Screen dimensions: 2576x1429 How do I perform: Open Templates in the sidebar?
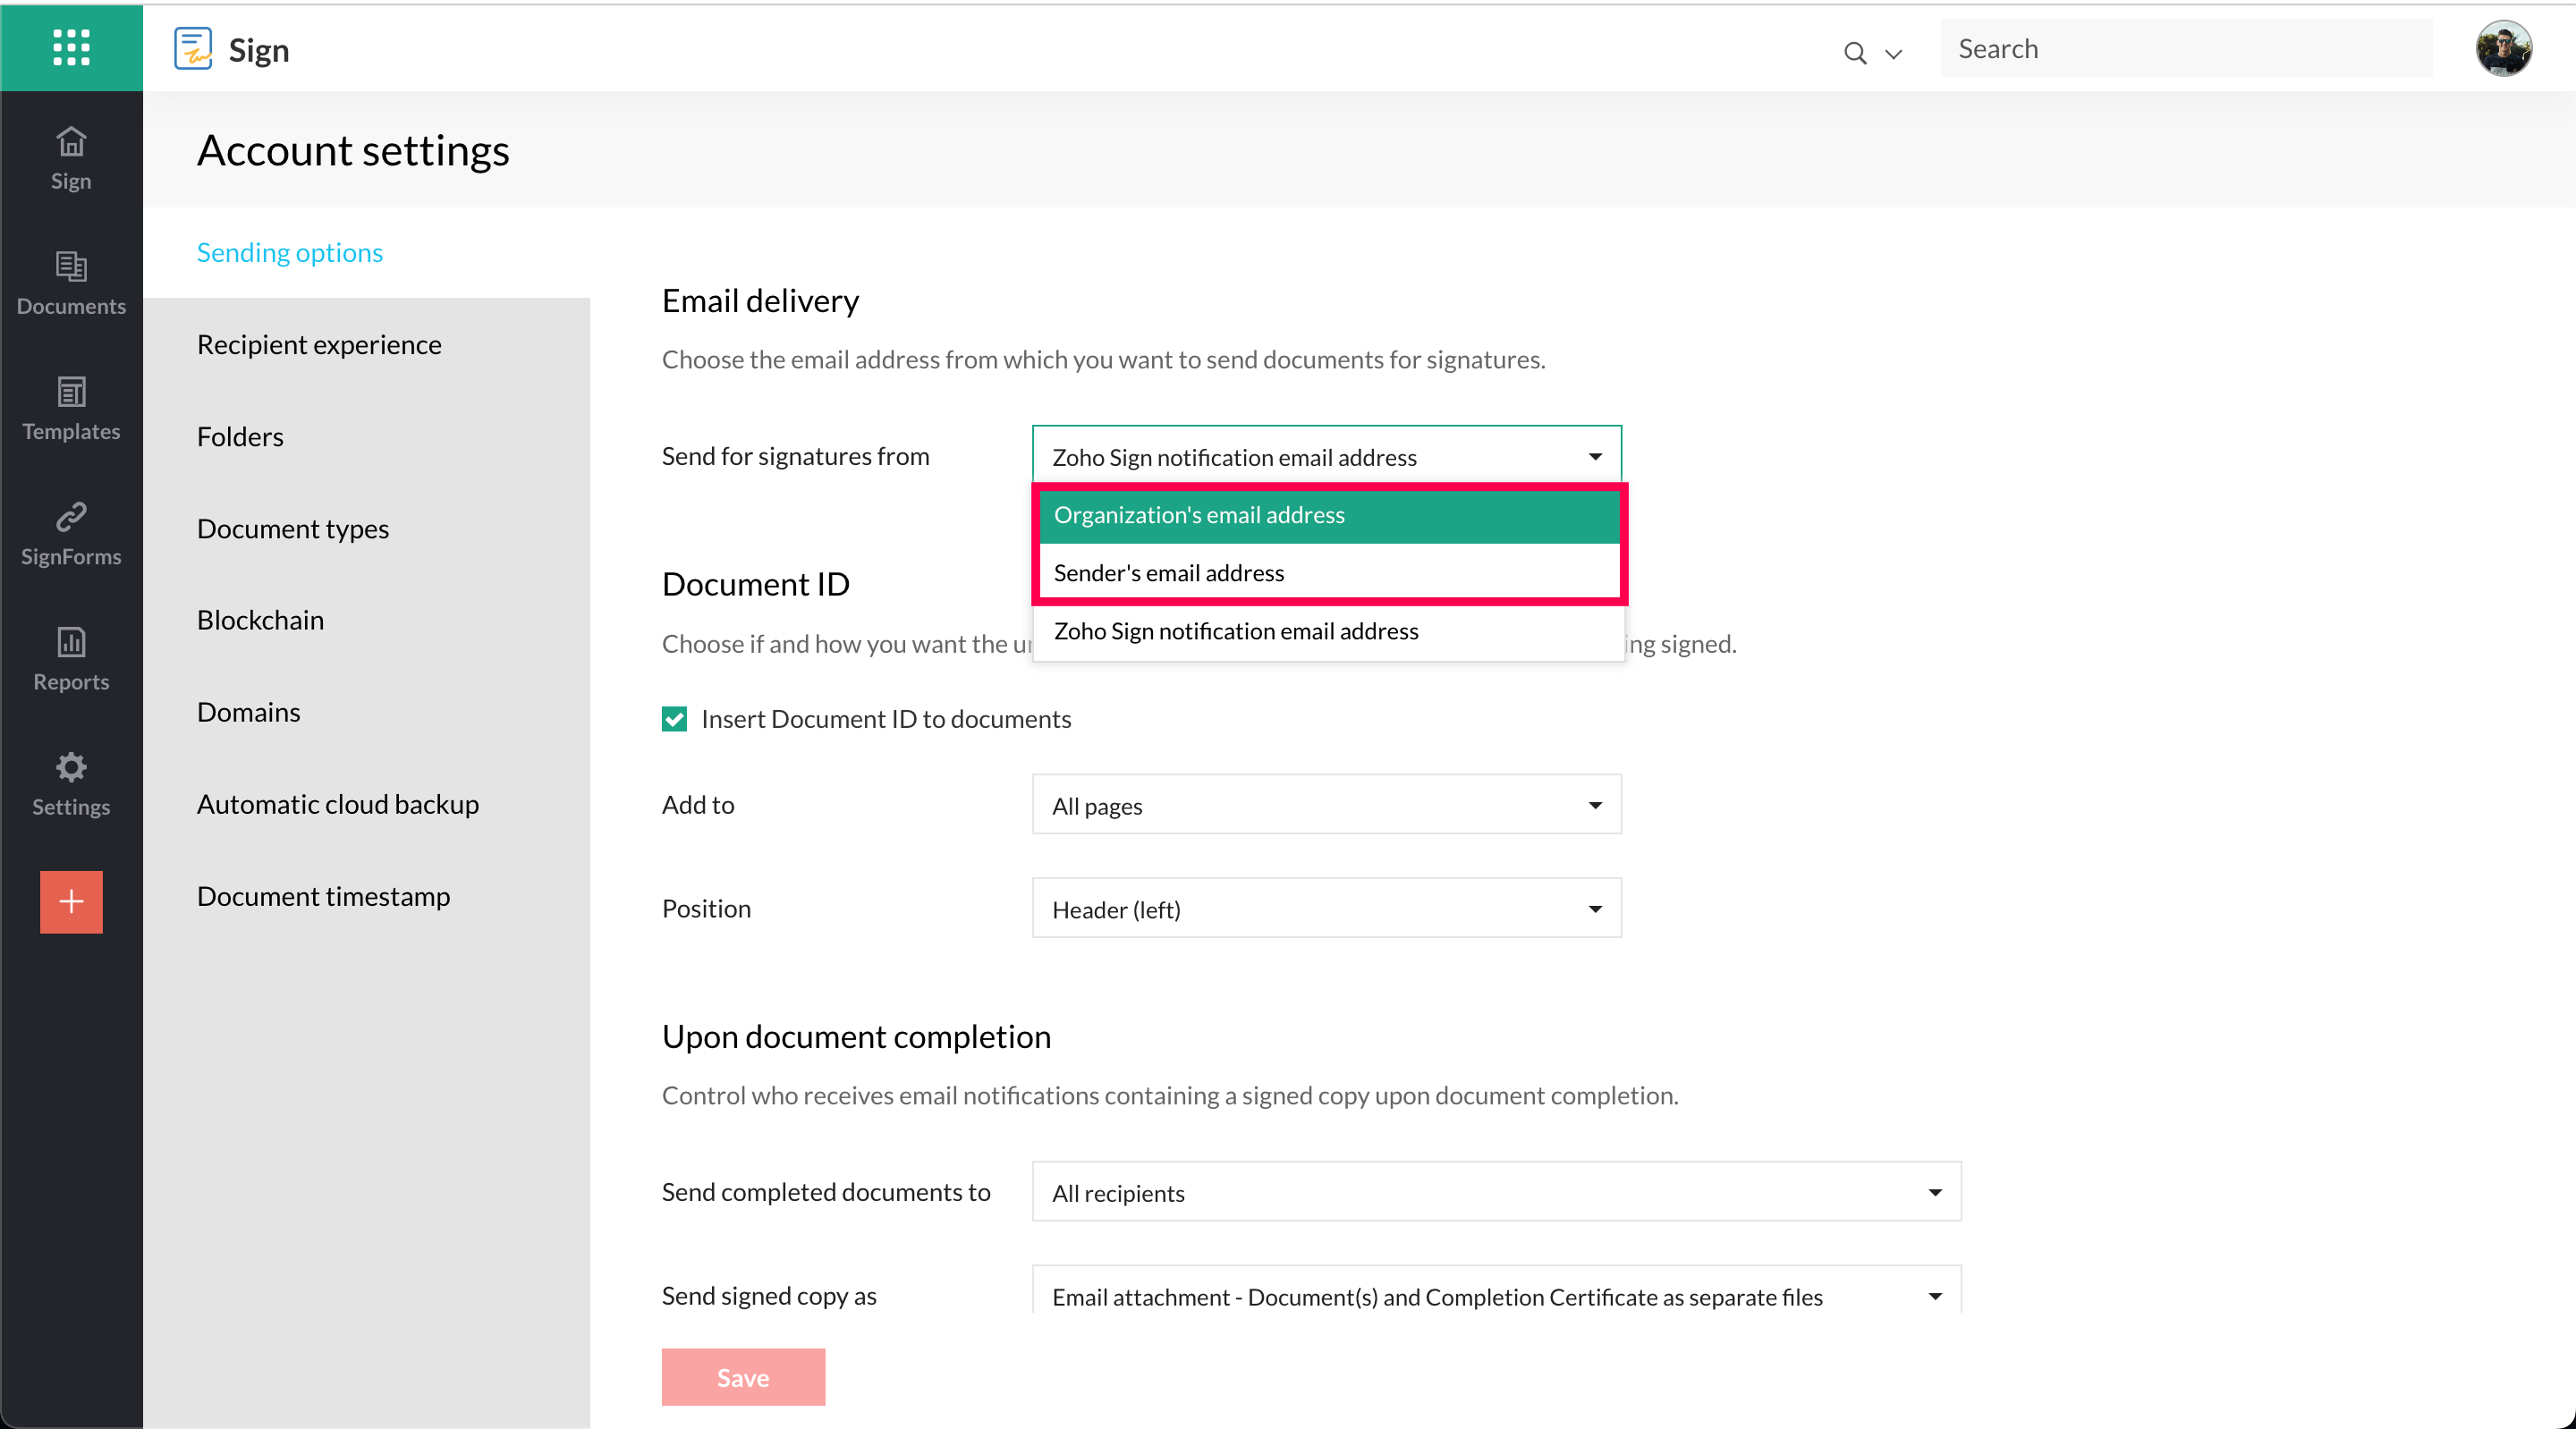point(71,408)
